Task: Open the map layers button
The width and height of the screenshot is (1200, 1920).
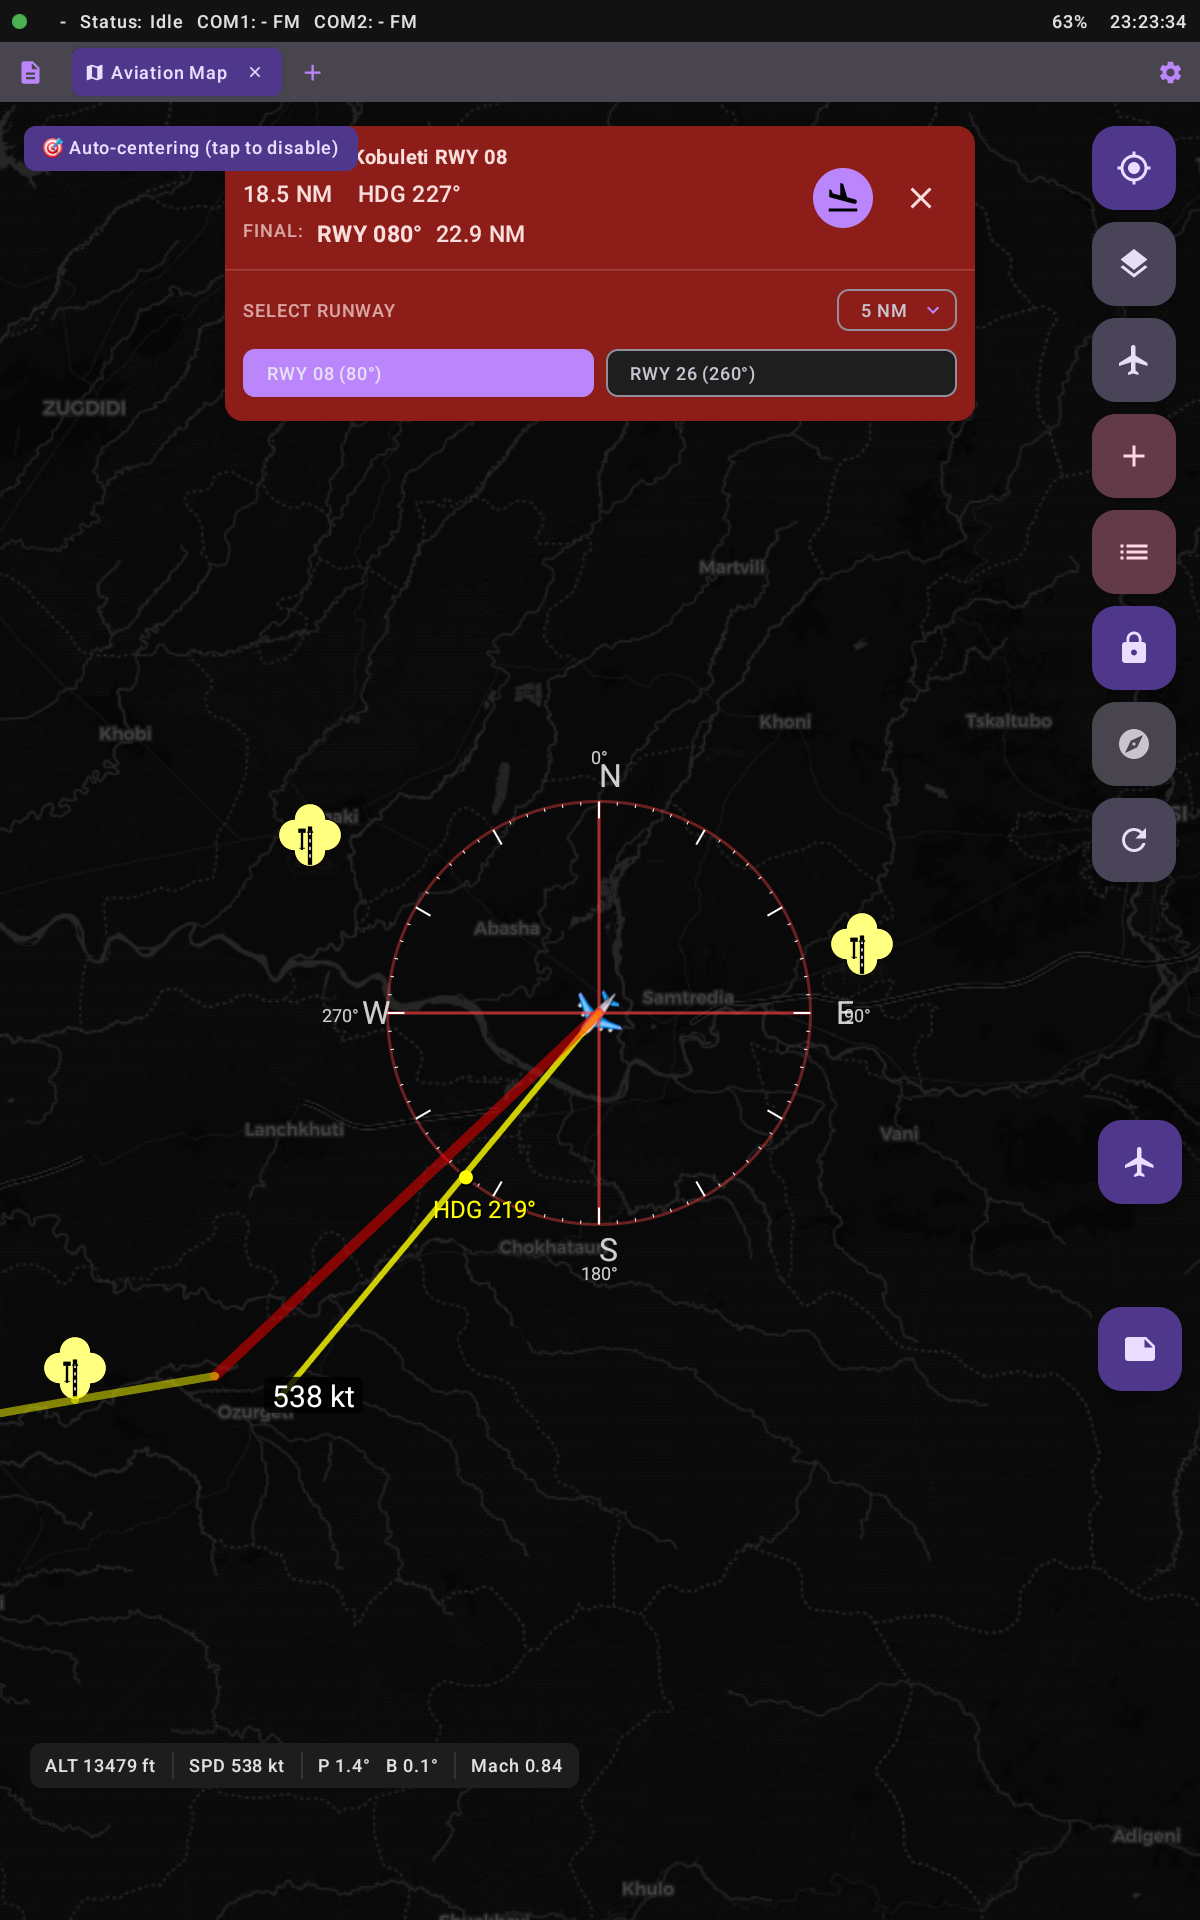Action: 1133,264
